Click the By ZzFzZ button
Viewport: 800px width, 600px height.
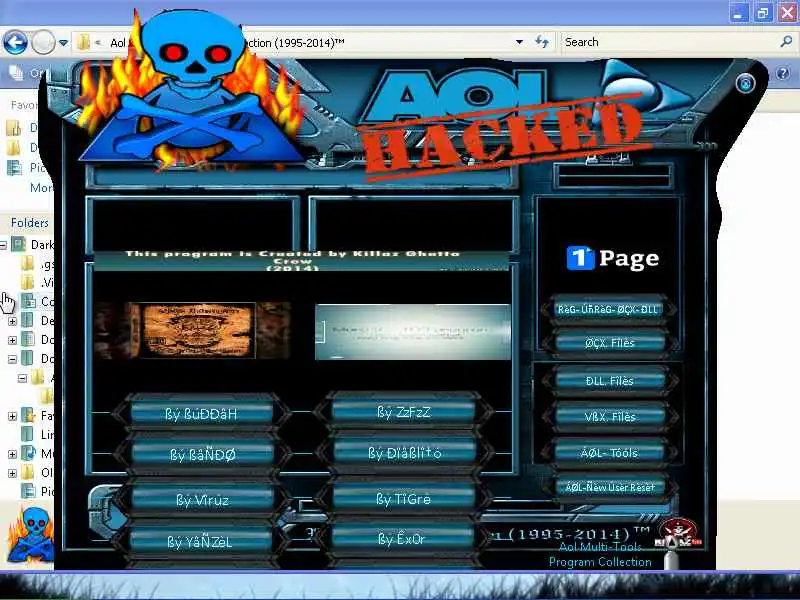(404, 412)
